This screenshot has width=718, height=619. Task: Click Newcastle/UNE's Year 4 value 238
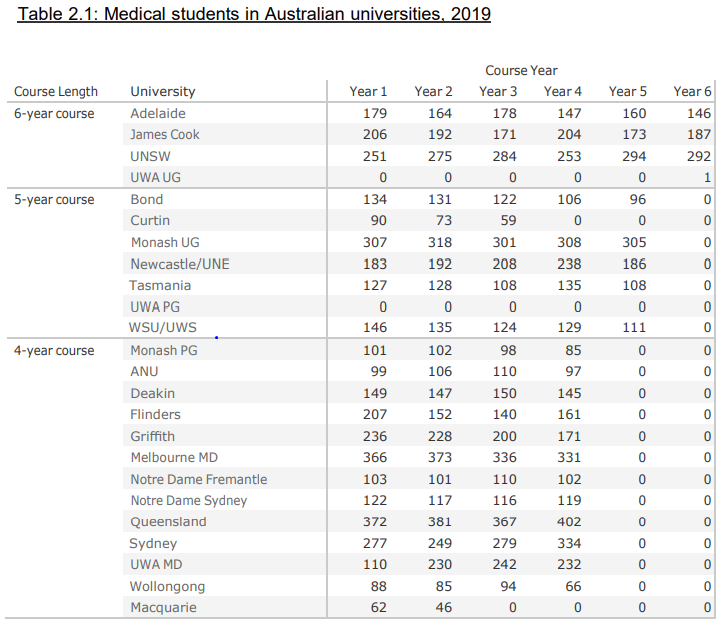[569, 264]
